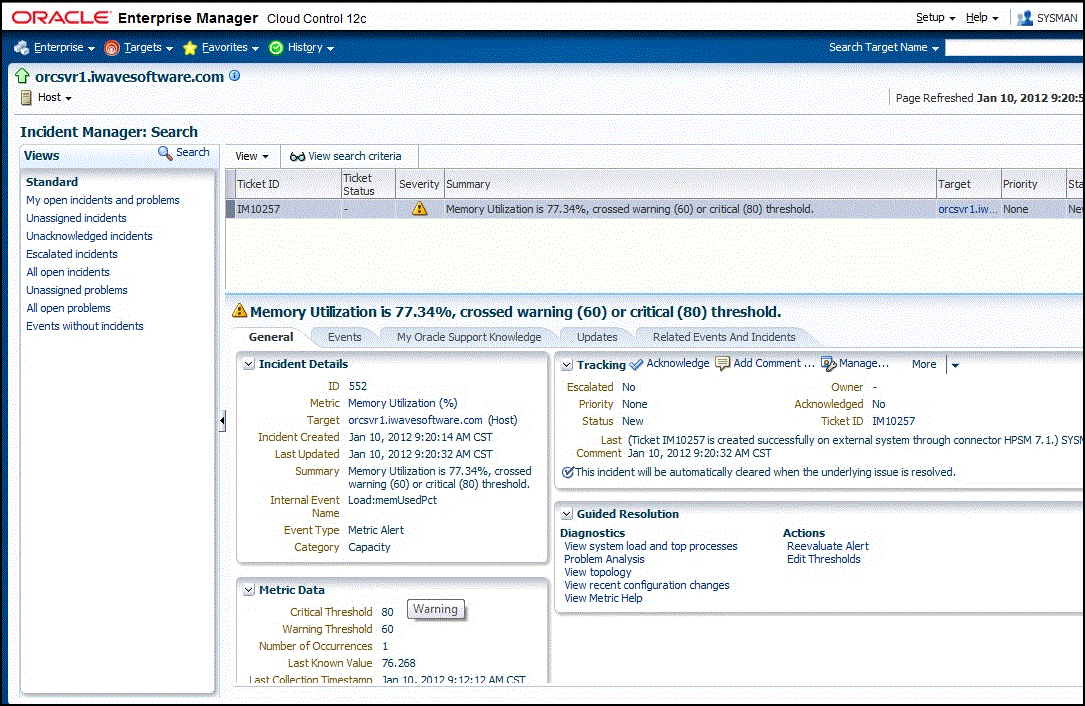Open All open problems view
The width and height of the screenshot is (1085, 706).
(69, 308)
